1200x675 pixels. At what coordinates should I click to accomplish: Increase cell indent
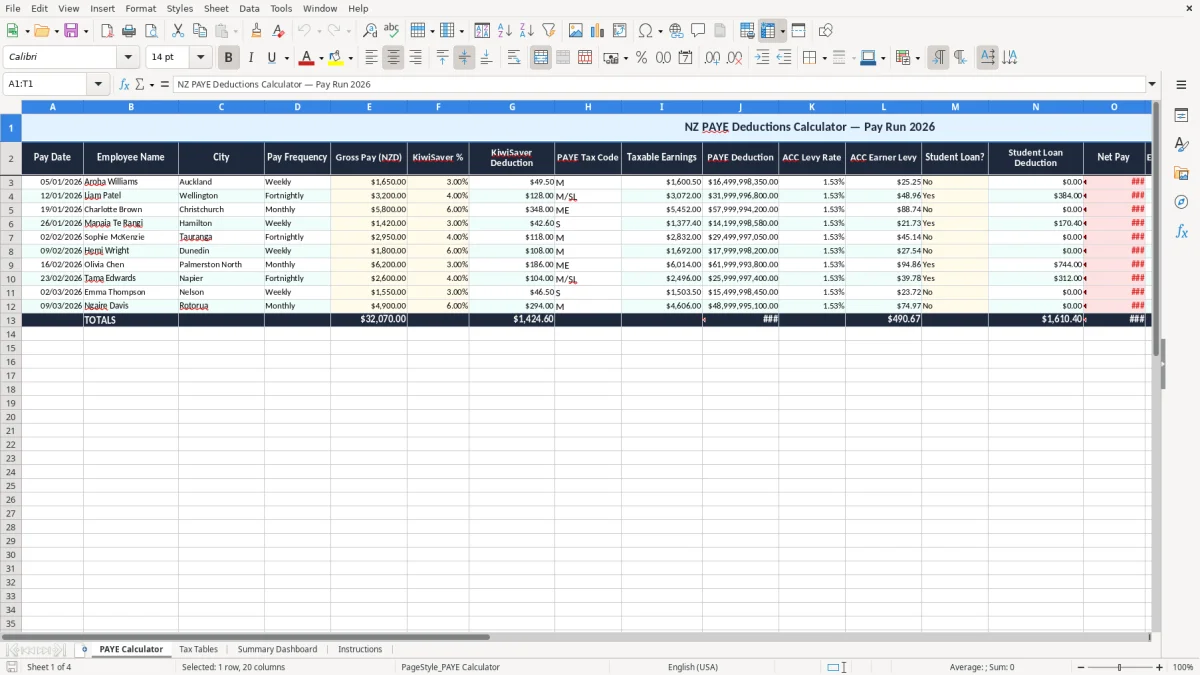(x=762, y=58)
